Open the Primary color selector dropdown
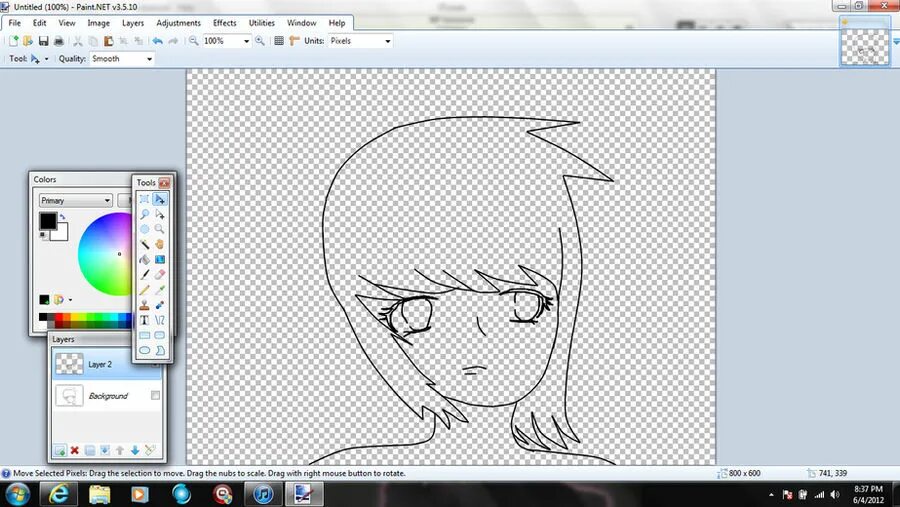This screenshot has width=900, height=507. (x=75, y=200)
